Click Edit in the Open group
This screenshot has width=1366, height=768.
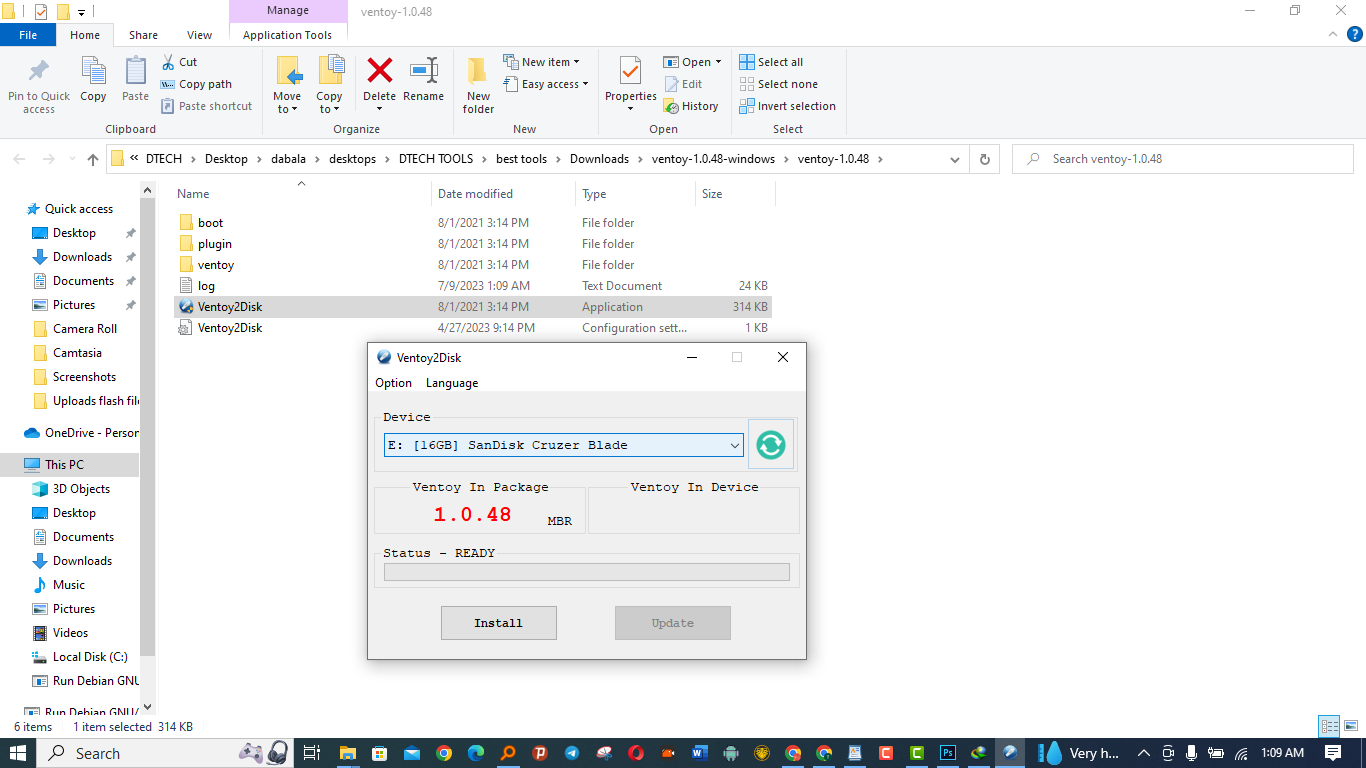tap(683, 84)
